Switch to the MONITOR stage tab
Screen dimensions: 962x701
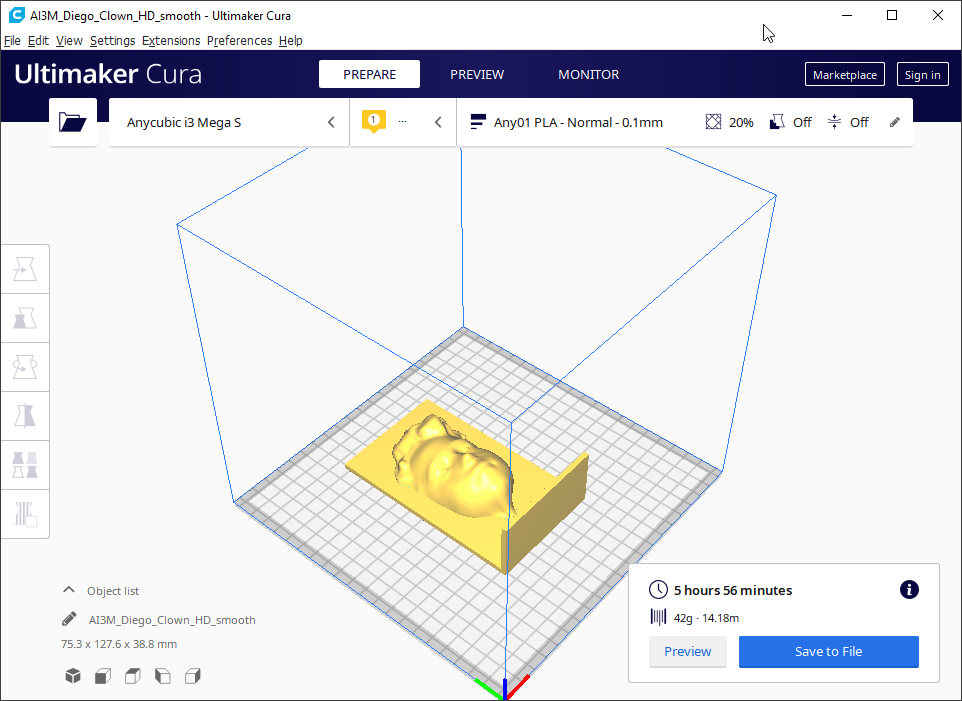pyautogui.click(x=588, y=75)
